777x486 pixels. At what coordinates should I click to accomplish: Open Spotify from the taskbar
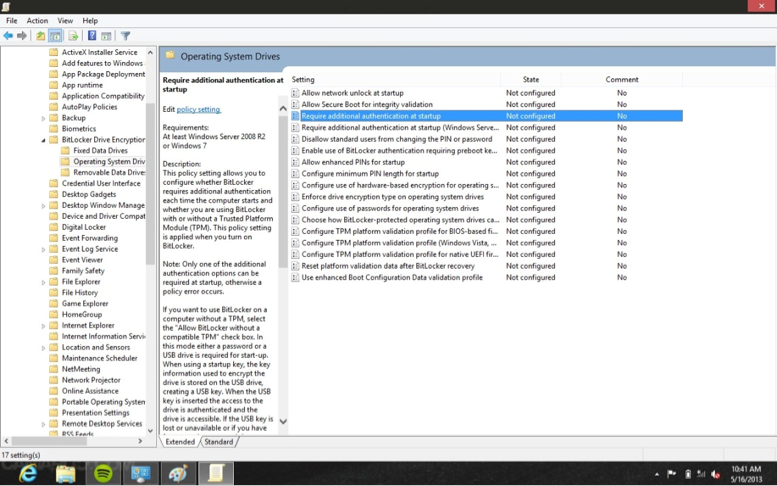(103, 474)
